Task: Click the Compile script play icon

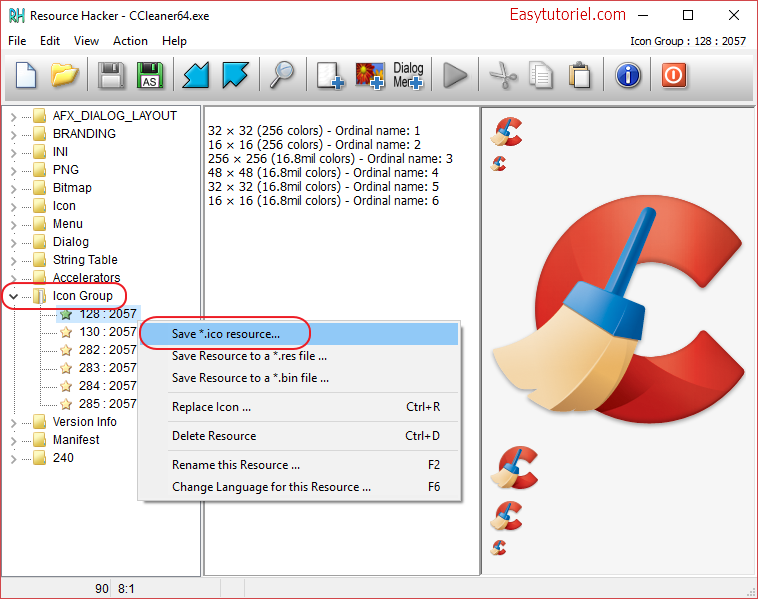Action: (455, 75)
